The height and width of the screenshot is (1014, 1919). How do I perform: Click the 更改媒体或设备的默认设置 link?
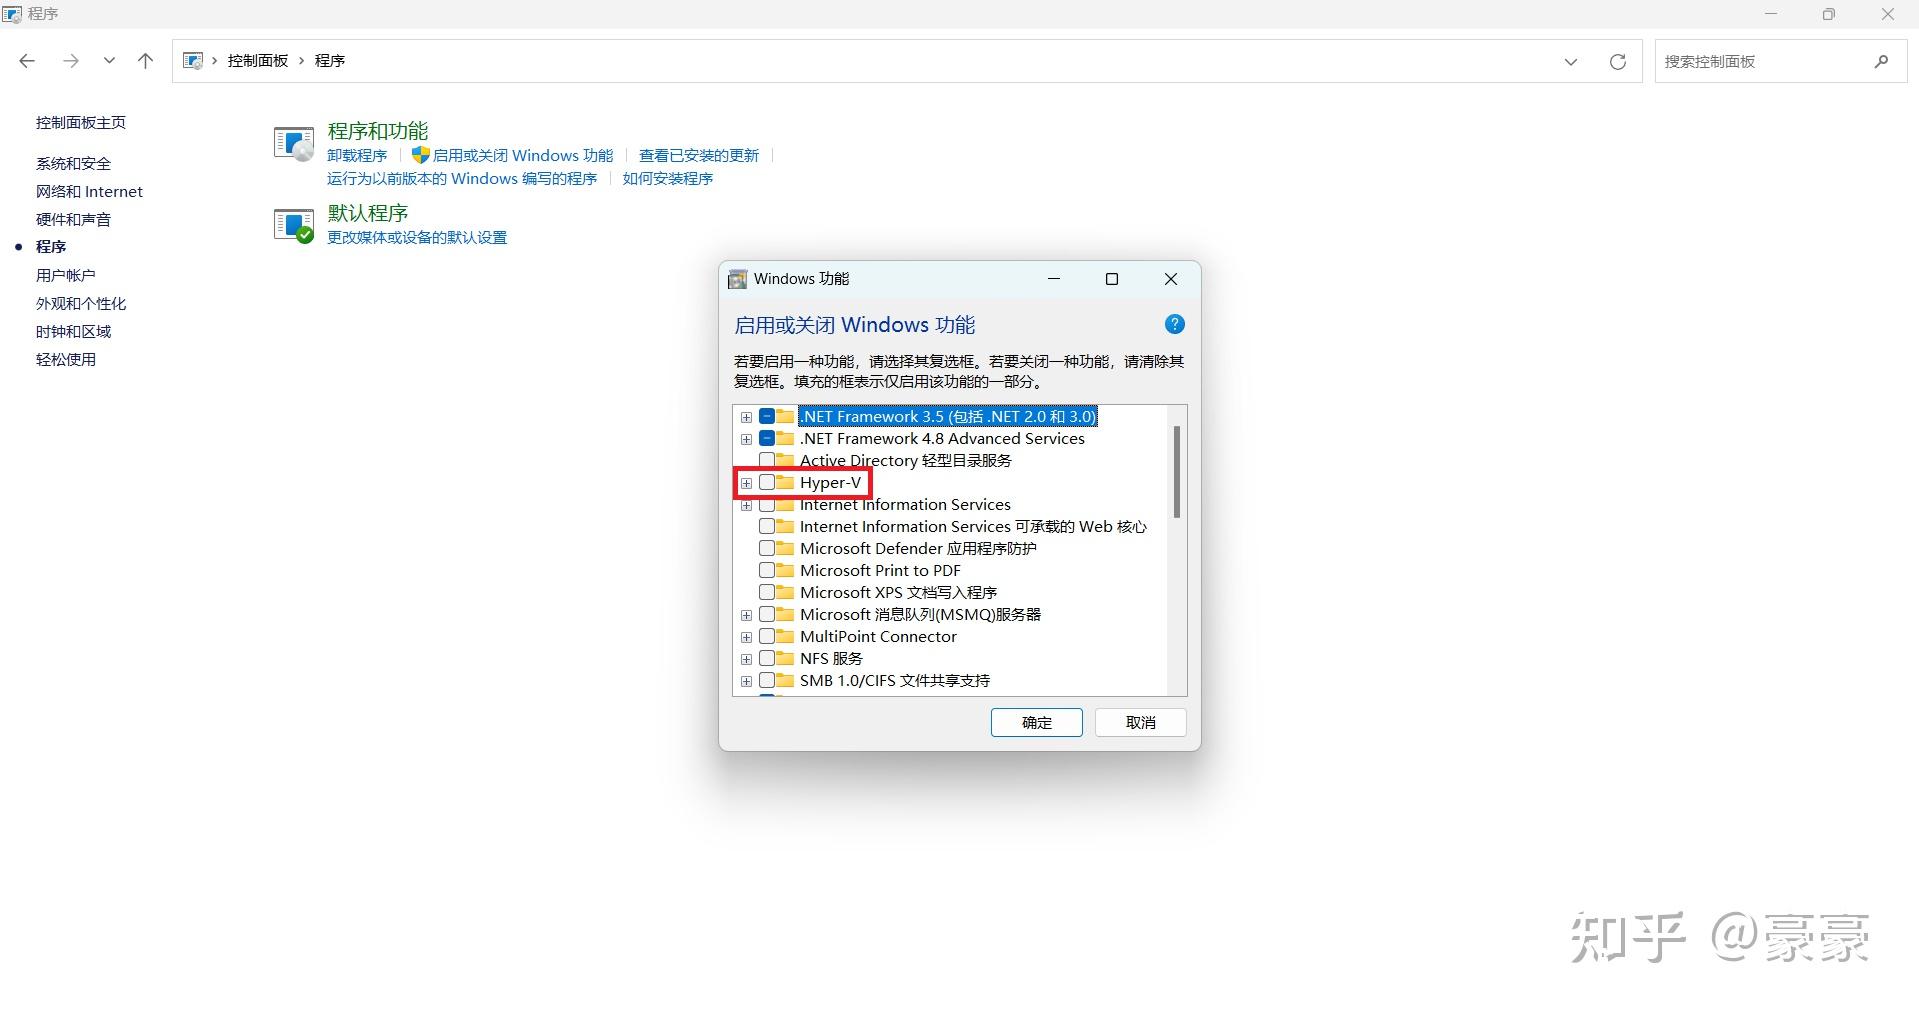417,237
